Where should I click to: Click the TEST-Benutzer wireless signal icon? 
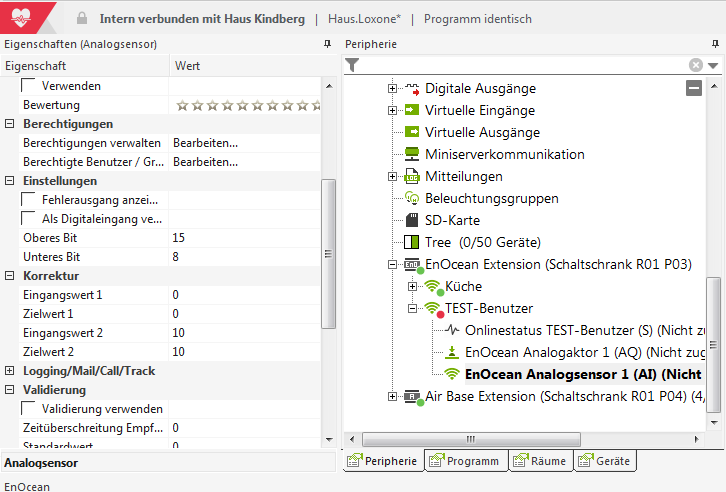pos(434,309)
